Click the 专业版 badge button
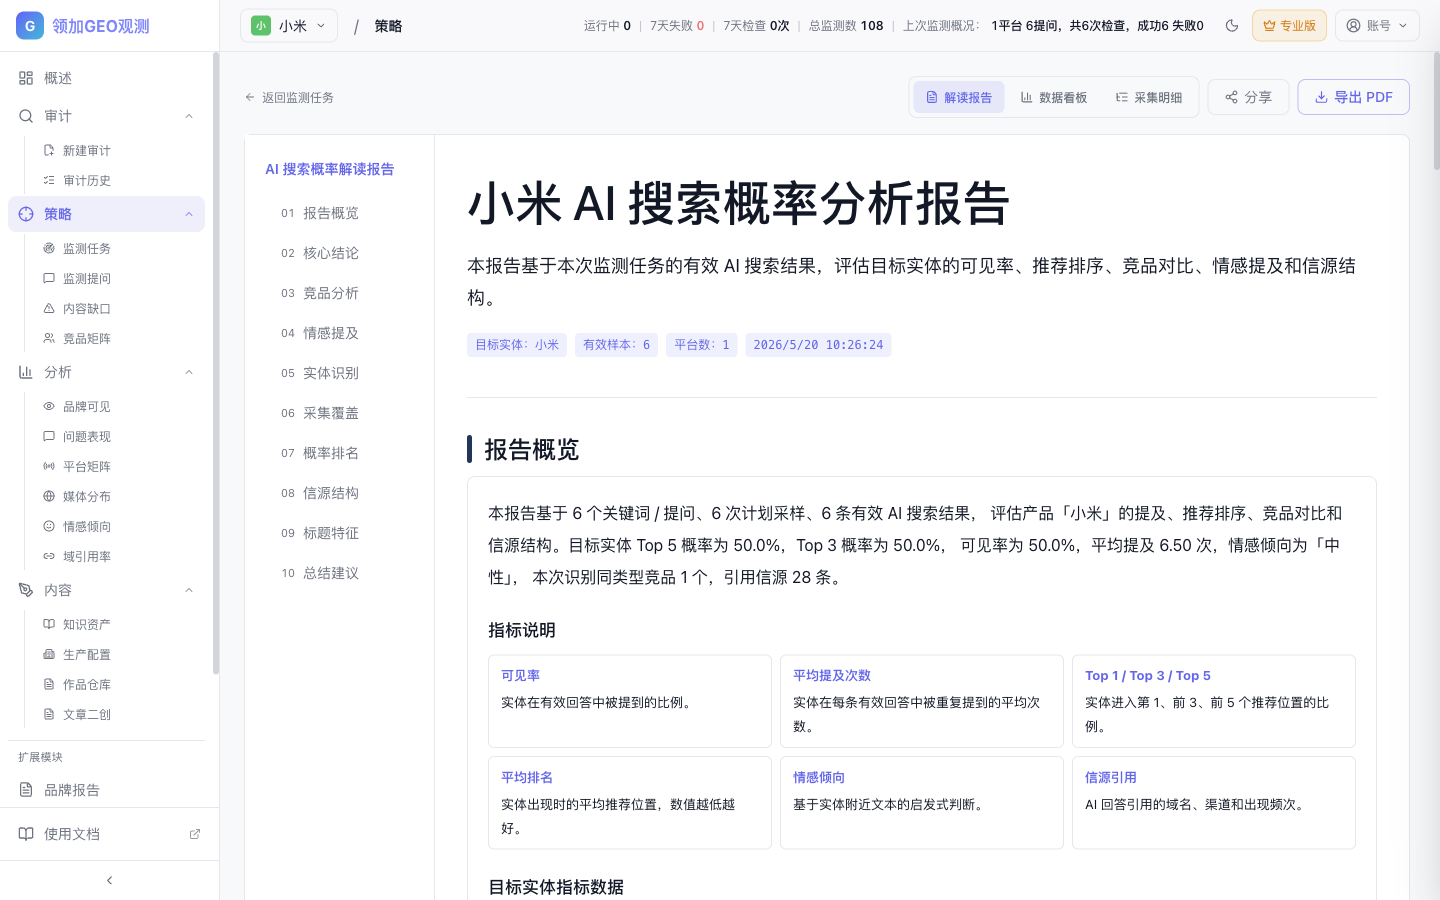The image size is (1440, 900). tap(1289, 26)
